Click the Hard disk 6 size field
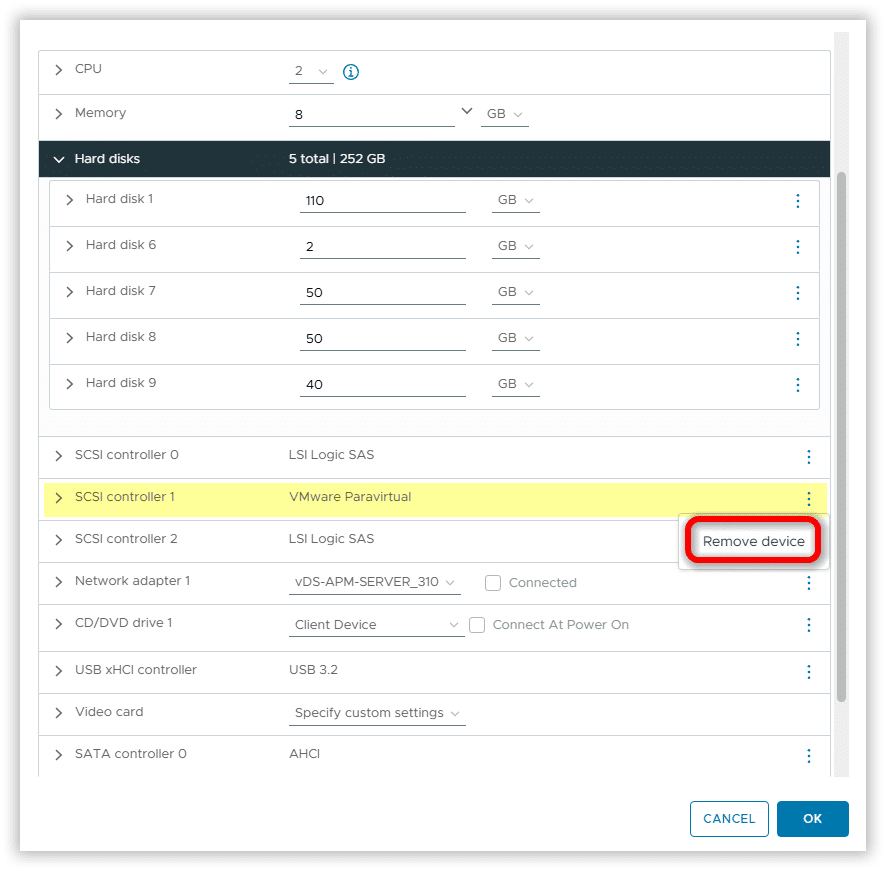 pos(382,247)
